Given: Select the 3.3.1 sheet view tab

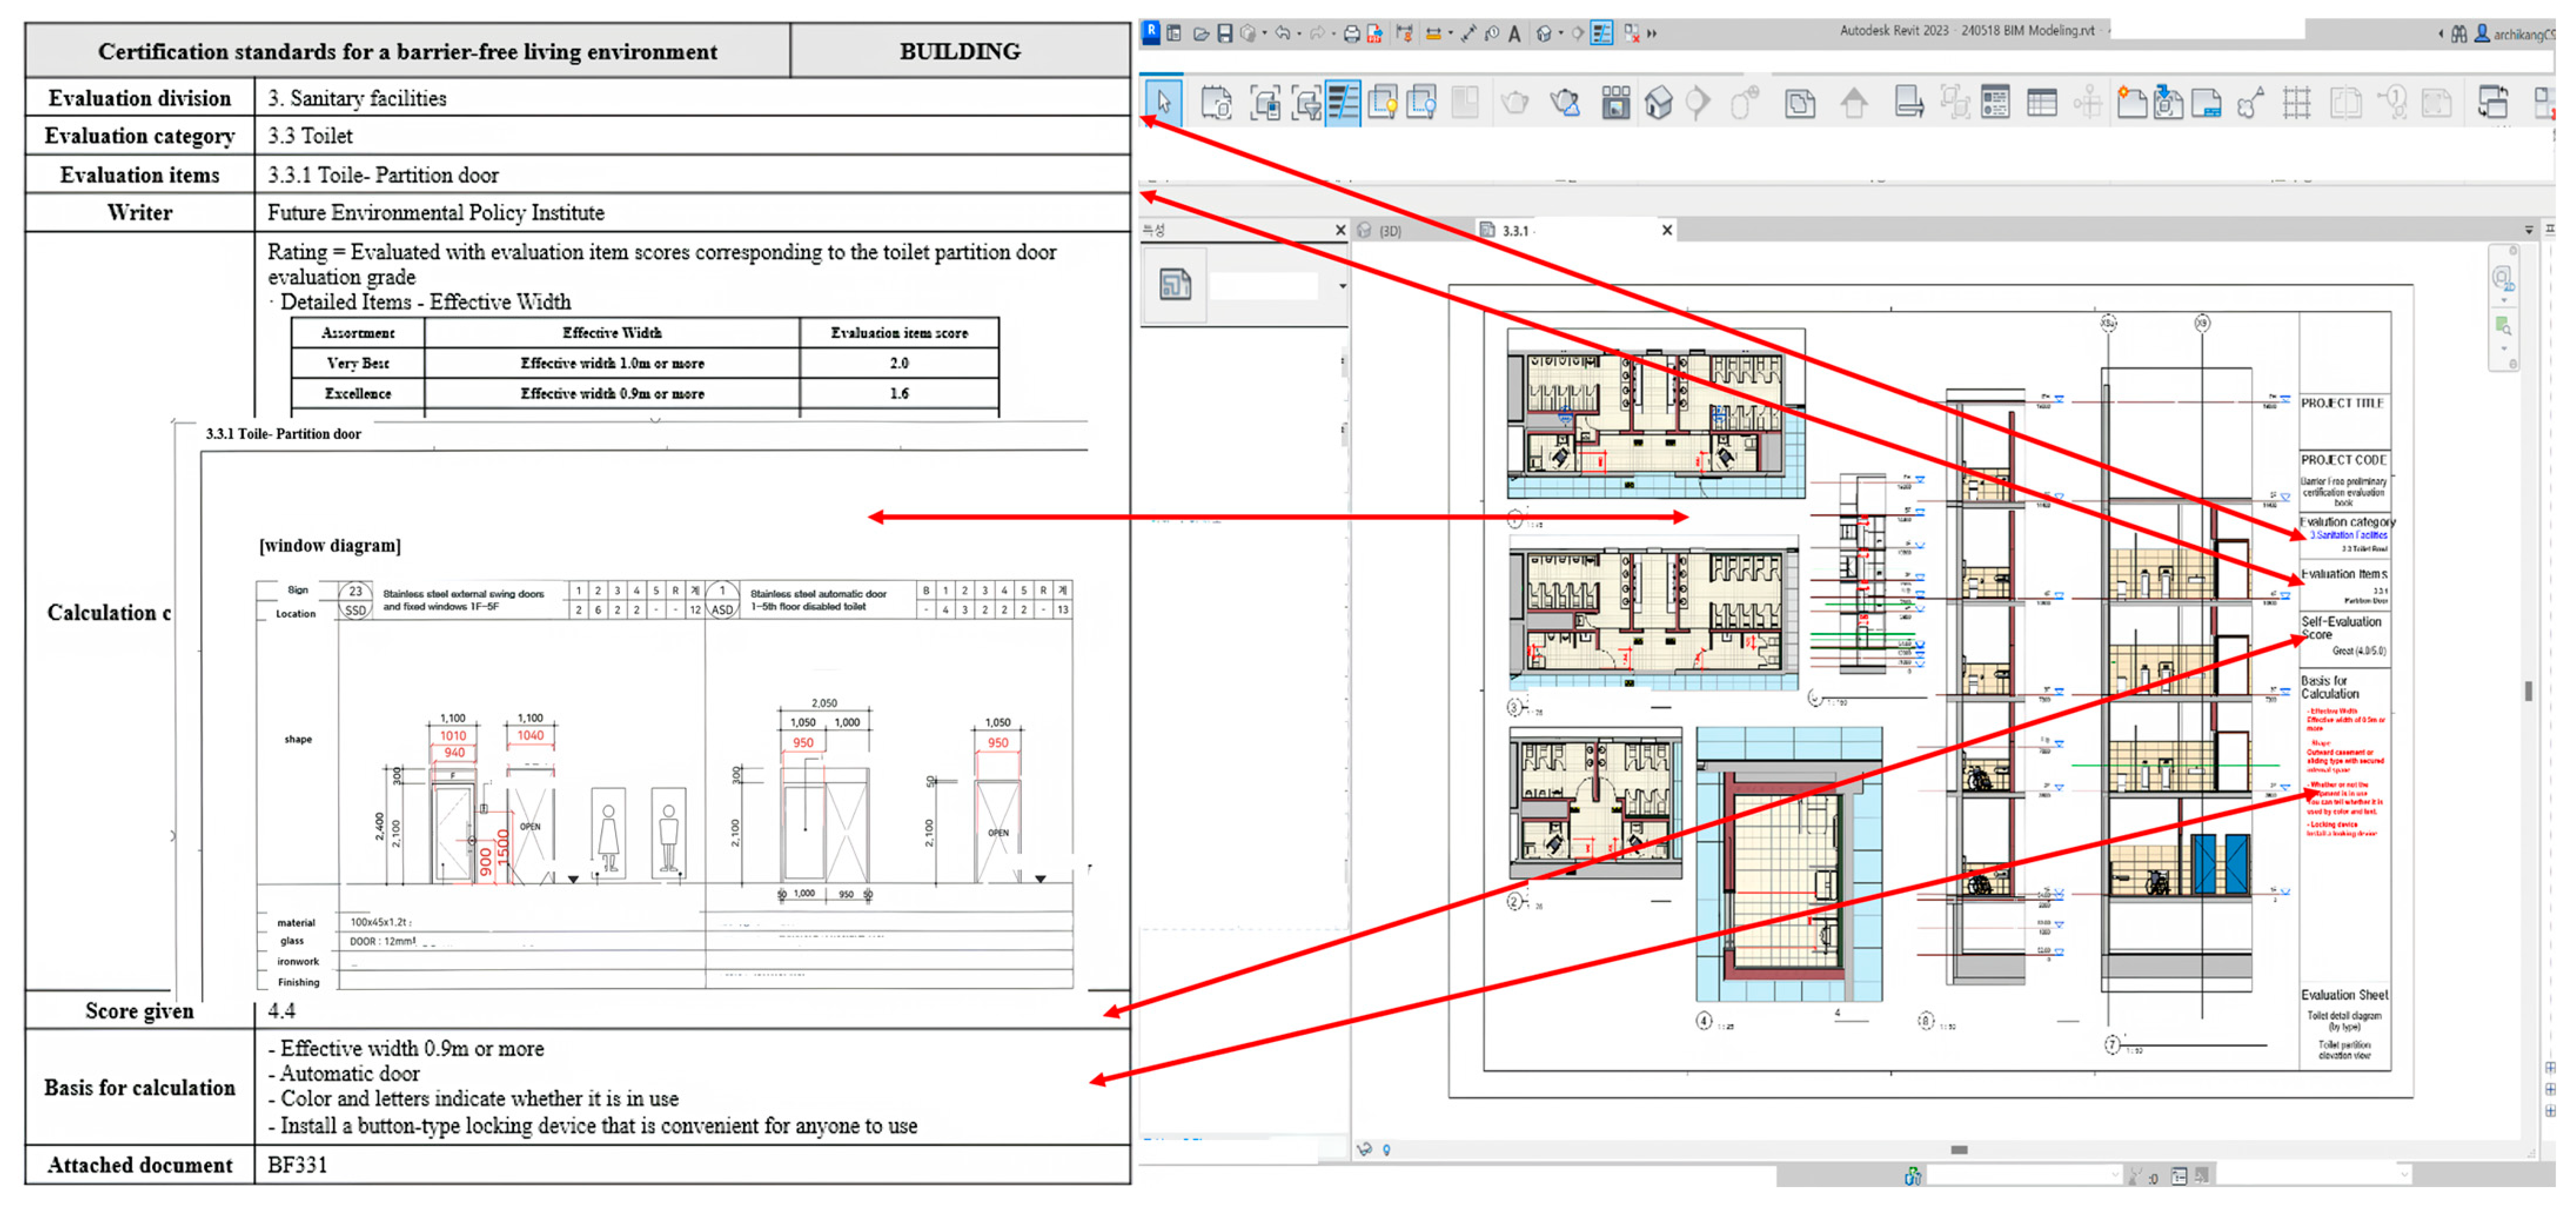Looking at the screenshot, I should point(1515,231).
